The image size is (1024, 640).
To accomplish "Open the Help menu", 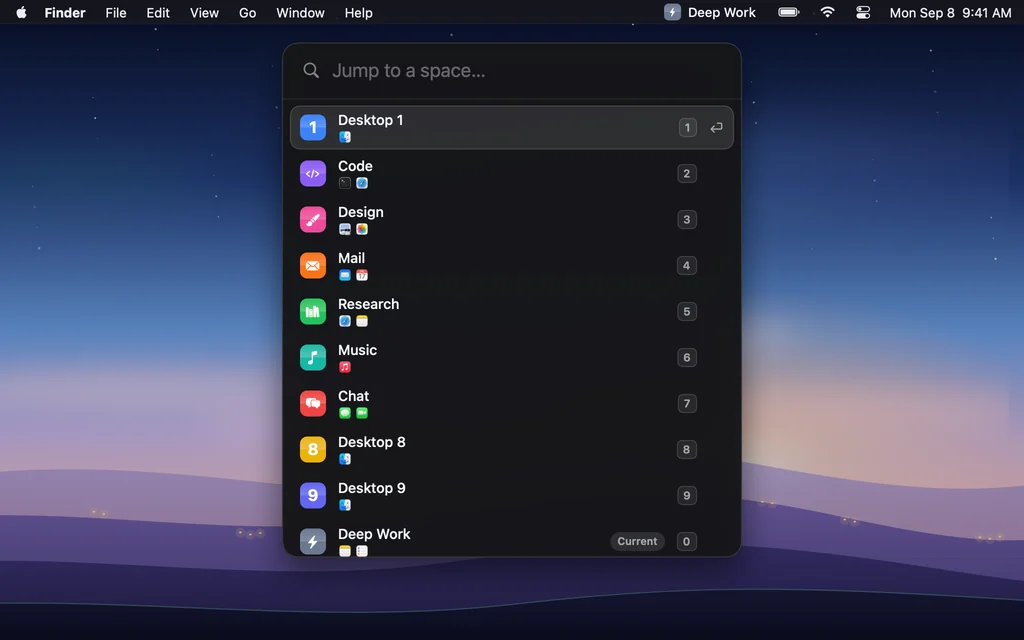I will [359, 12].
